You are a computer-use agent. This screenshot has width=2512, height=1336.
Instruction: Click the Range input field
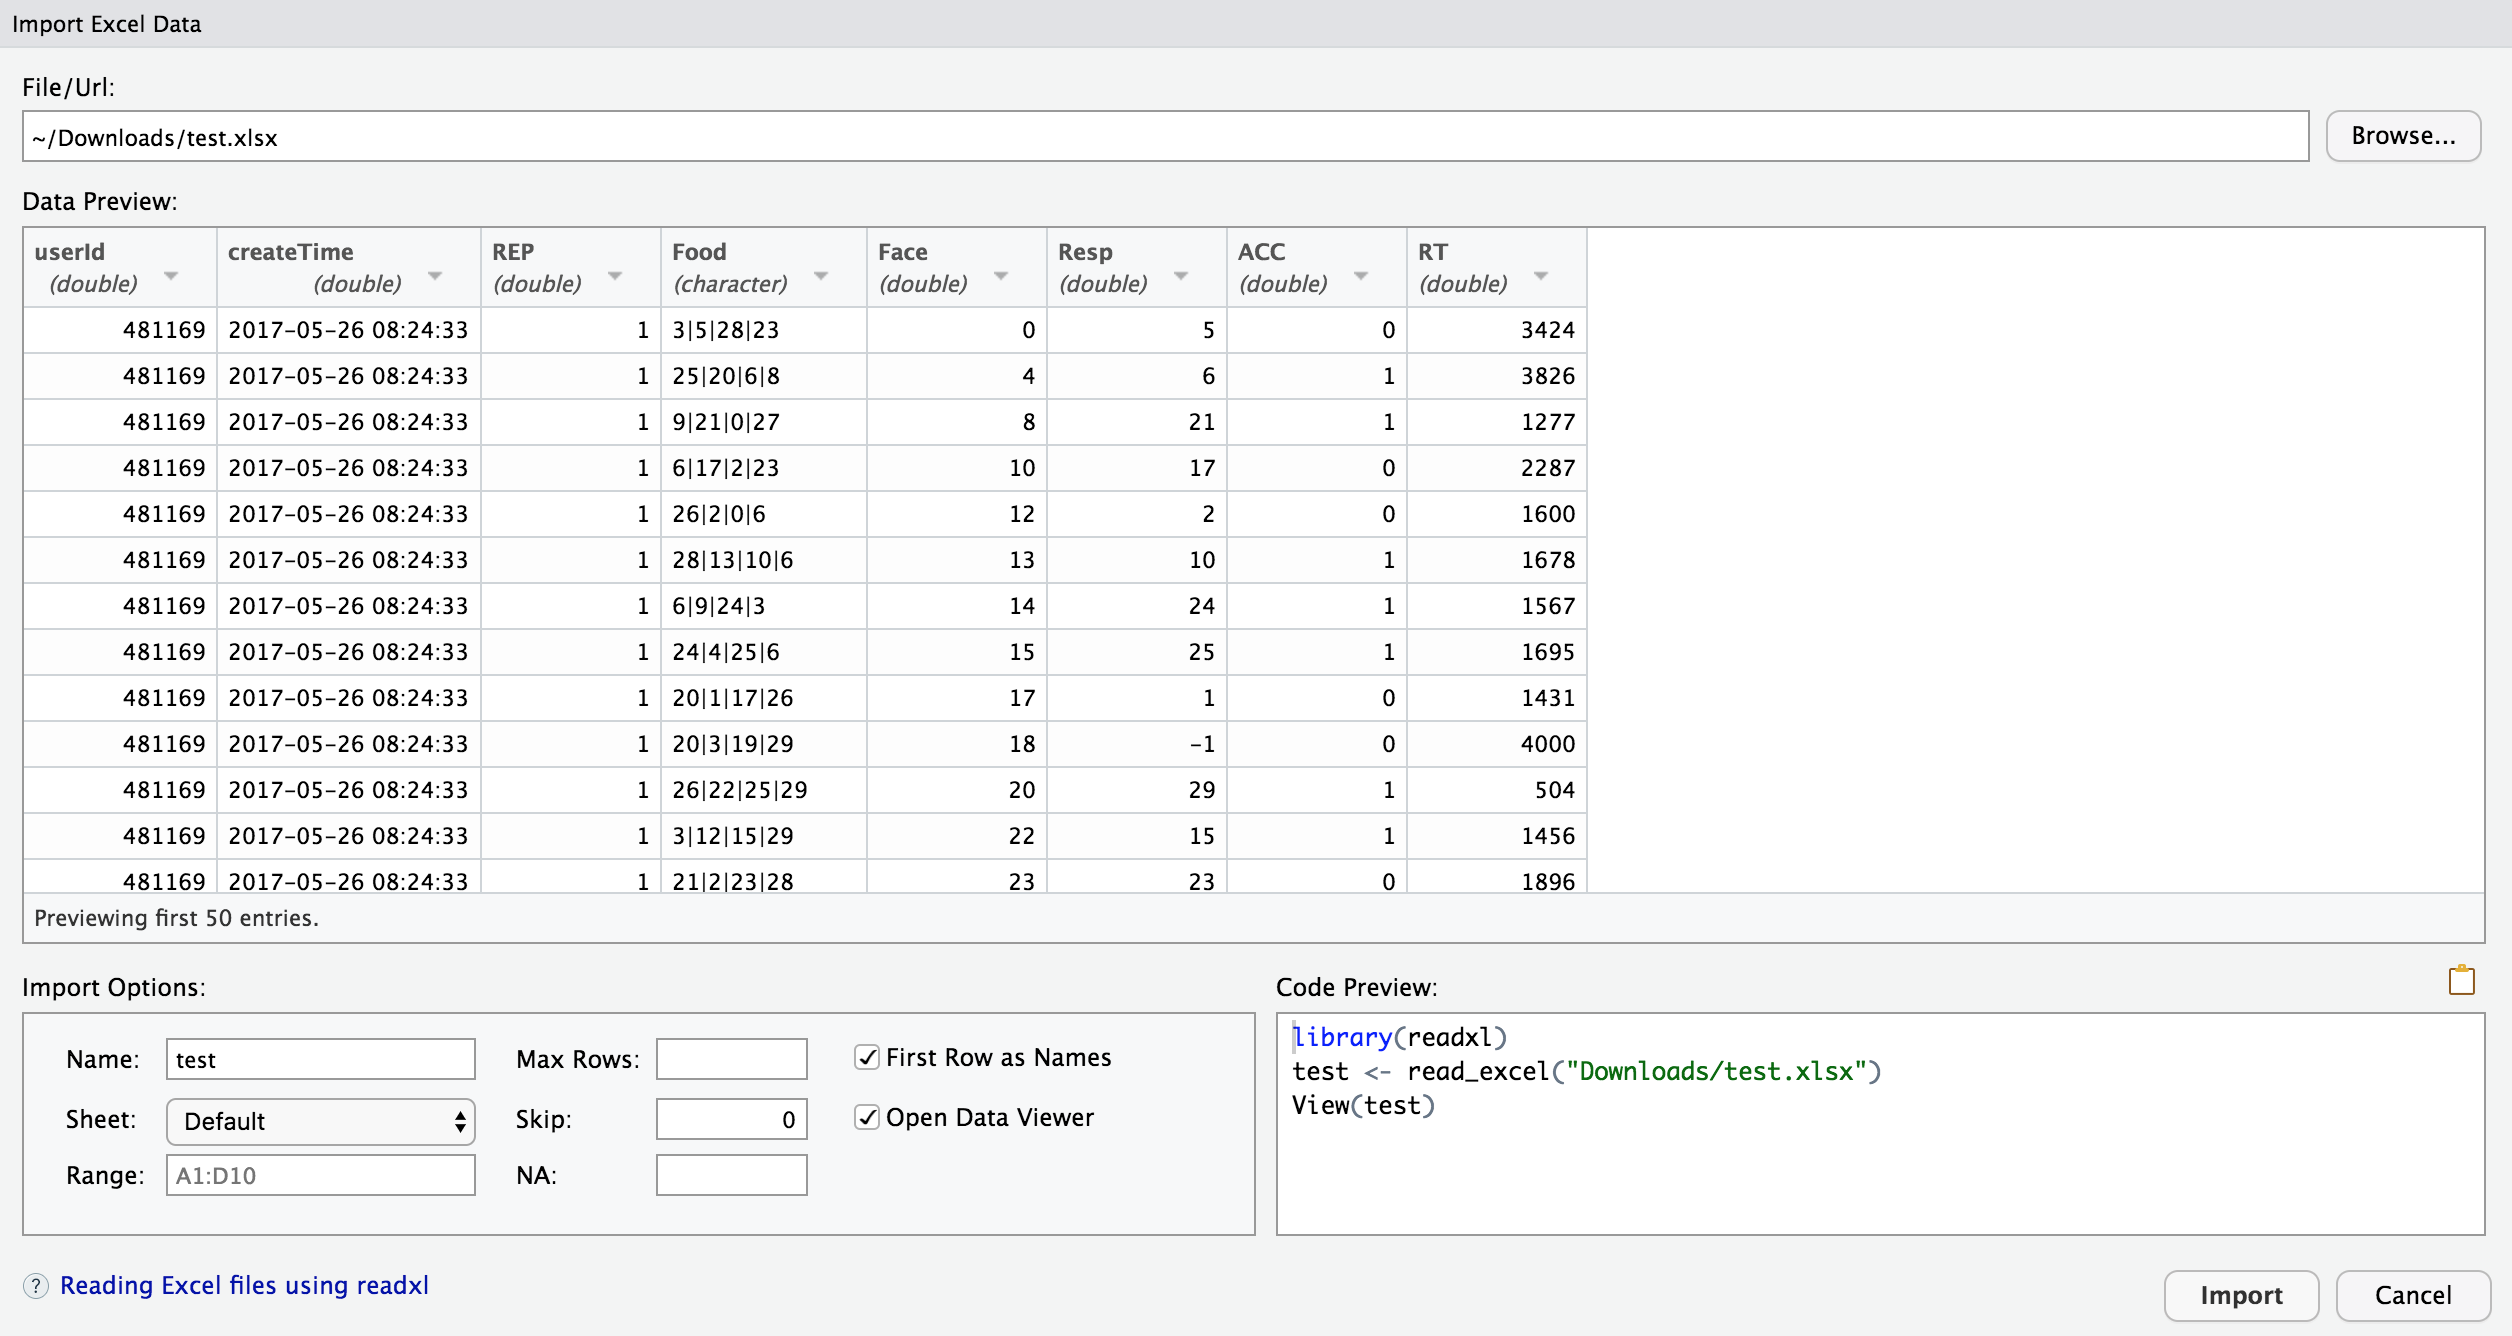[x=319, y=1175]
